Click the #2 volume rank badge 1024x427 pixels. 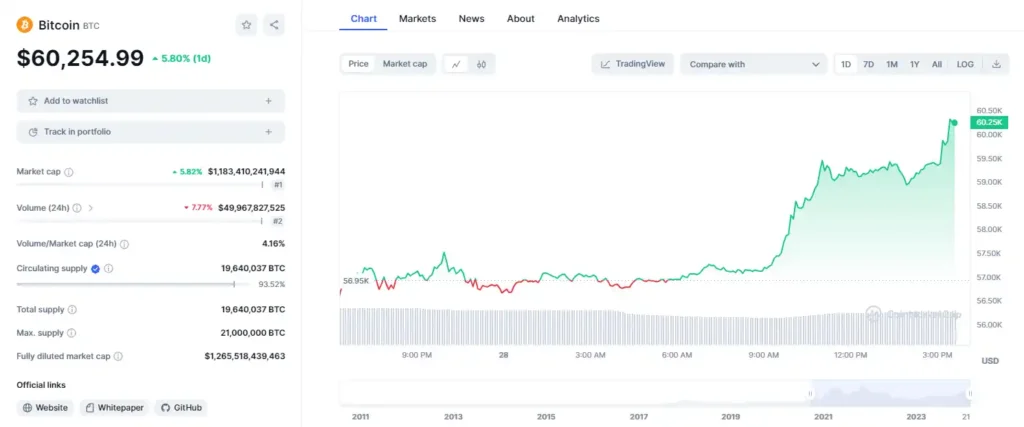[x=278, y=221]
